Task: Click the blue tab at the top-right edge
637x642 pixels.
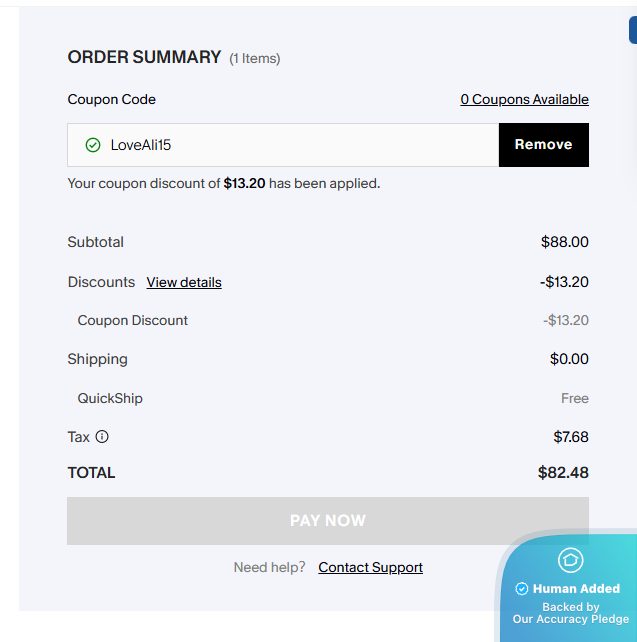Action: [632, 30]
